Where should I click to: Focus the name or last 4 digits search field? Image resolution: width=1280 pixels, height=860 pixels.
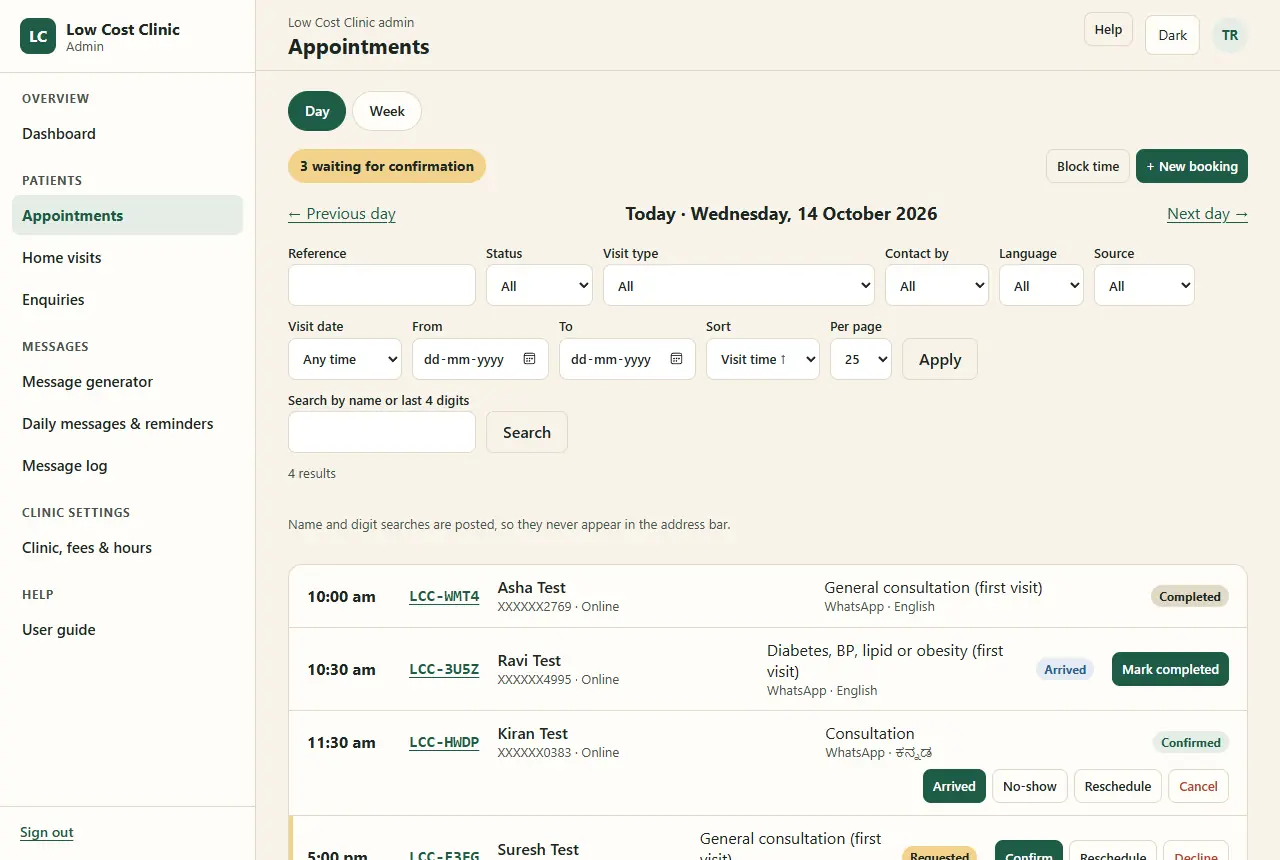[382, 432]
